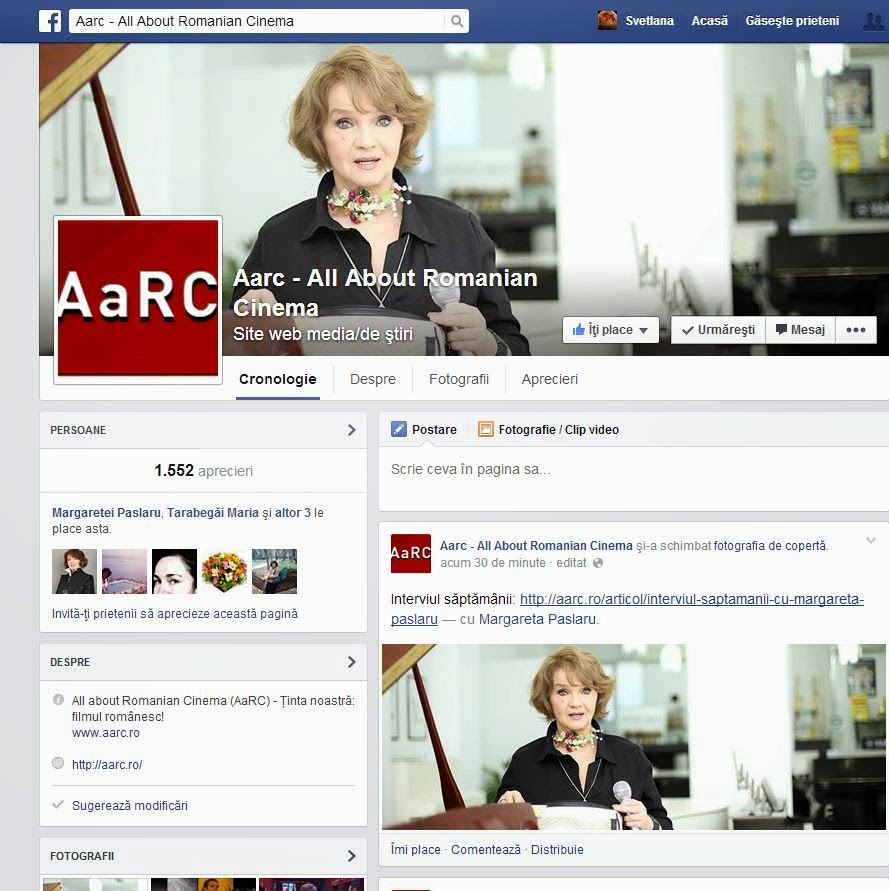Open the post's cover photo image

pos(634,736)
